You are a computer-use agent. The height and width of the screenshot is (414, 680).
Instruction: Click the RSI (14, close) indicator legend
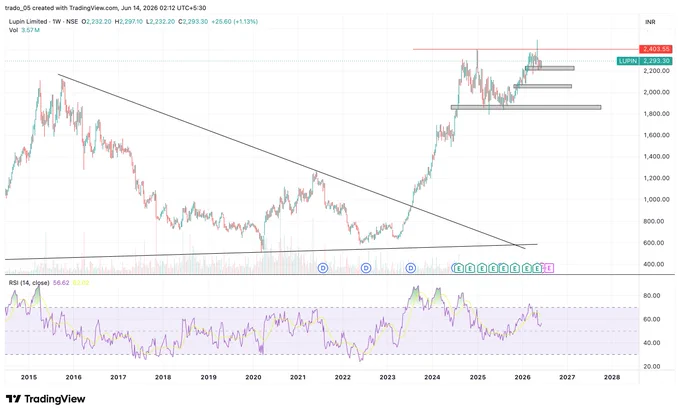tap(29, 283)
